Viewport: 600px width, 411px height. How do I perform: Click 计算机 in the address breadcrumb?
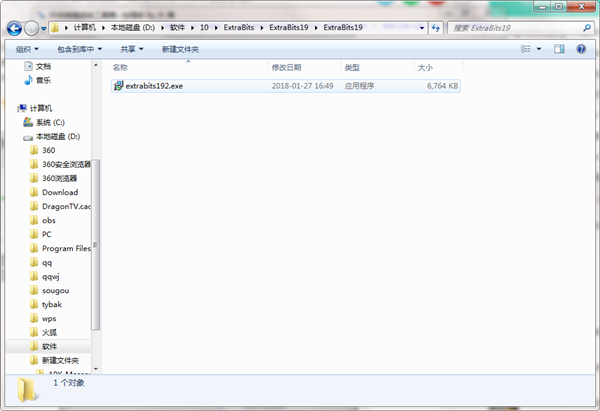(x=85, y=28)
